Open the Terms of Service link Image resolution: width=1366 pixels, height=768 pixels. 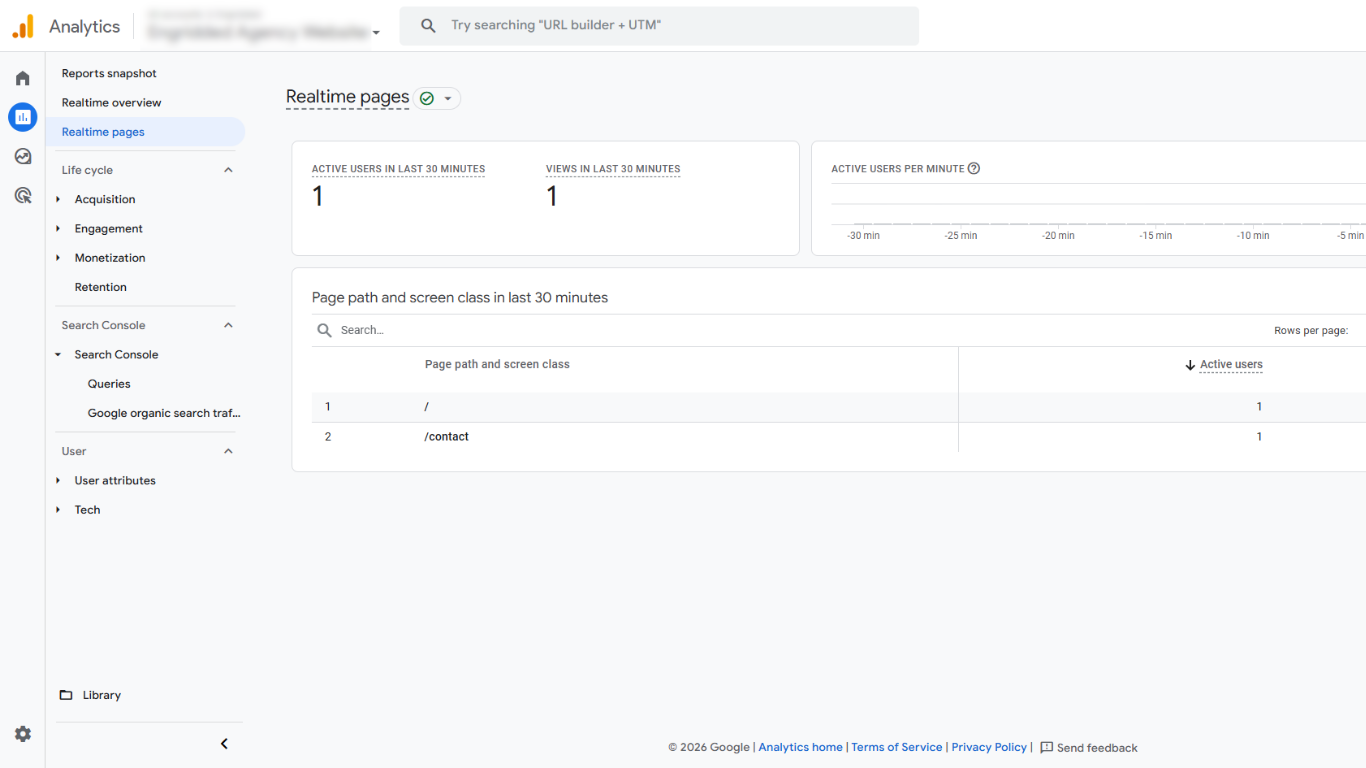point(896,747)
